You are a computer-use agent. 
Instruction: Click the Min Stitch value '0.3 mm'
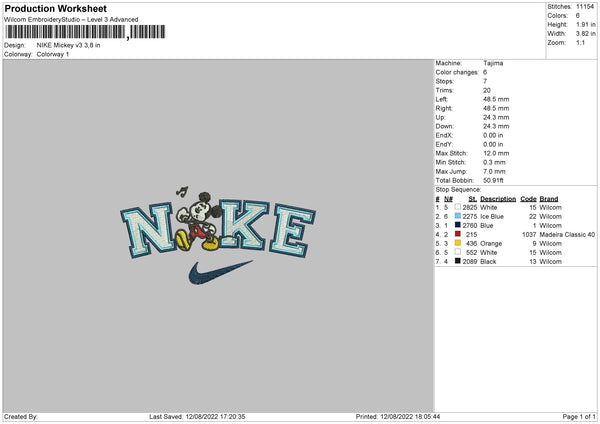click(x=494, y=162)
